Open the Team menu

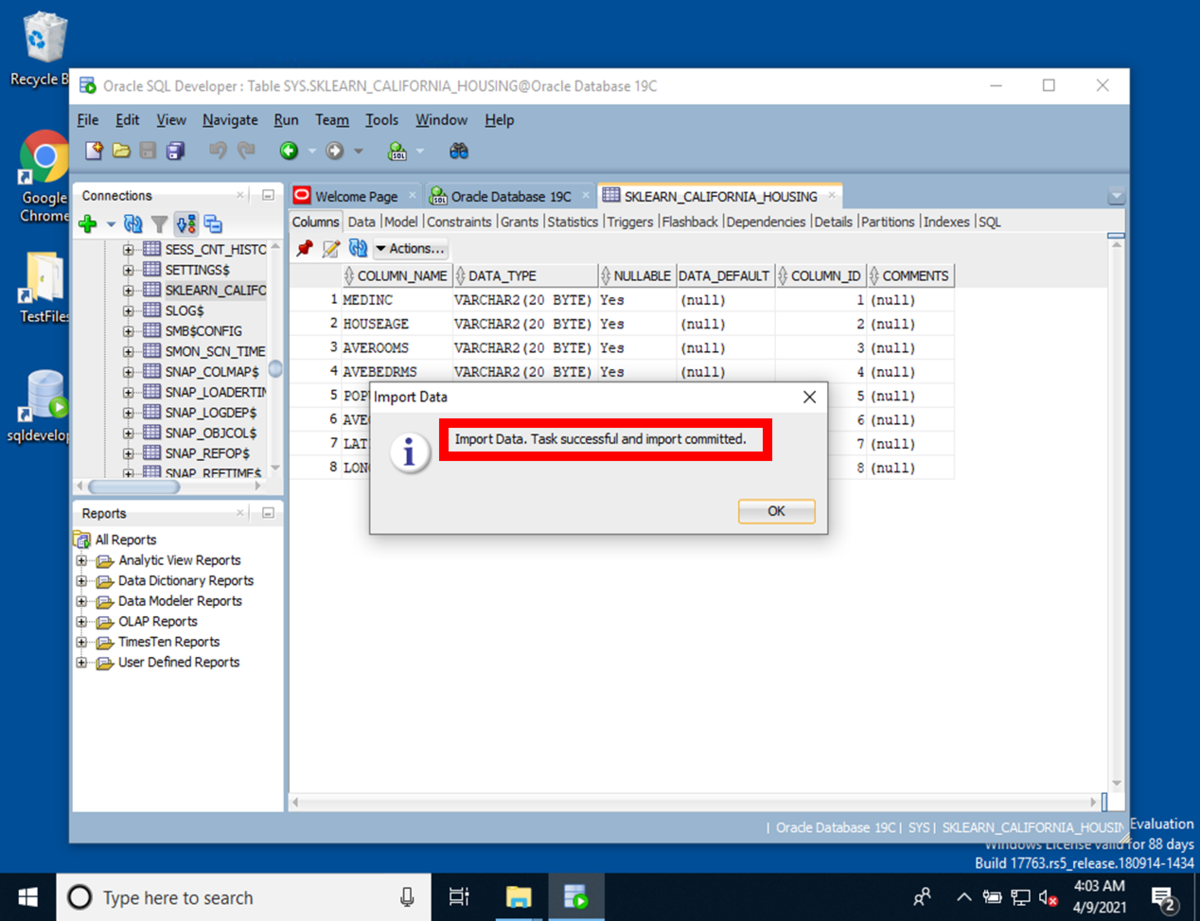tap(332, 120)
